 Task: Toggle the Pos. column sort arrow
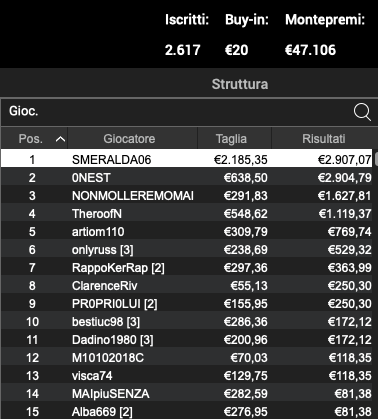point(60,139)
